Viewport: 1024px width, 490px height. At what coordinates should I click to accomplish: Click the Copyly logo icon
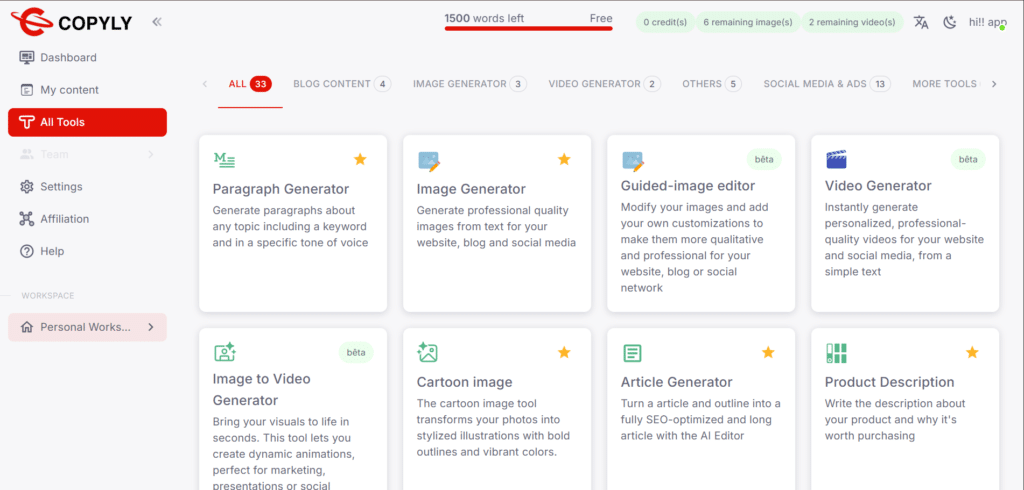pyautogui.click(x=31, y=21)
